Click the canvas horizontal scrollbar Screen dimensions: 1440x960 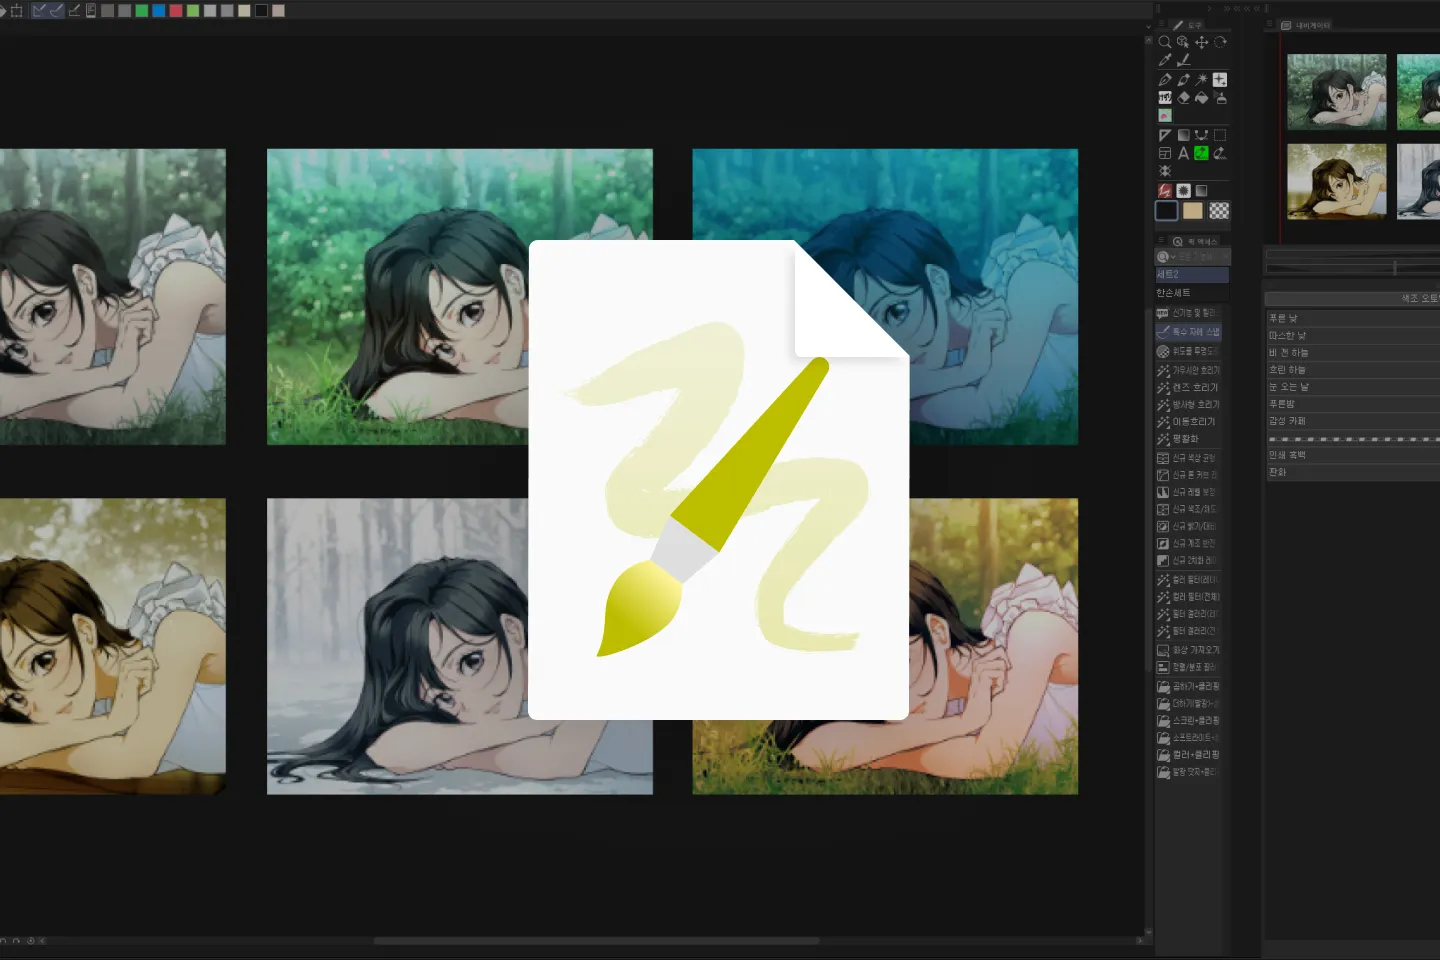coord(596,940)
